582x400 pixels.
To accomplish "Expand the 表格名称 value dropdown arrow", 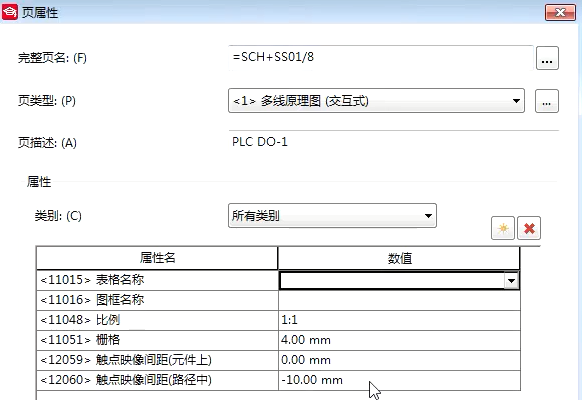I will pos(511,281).
